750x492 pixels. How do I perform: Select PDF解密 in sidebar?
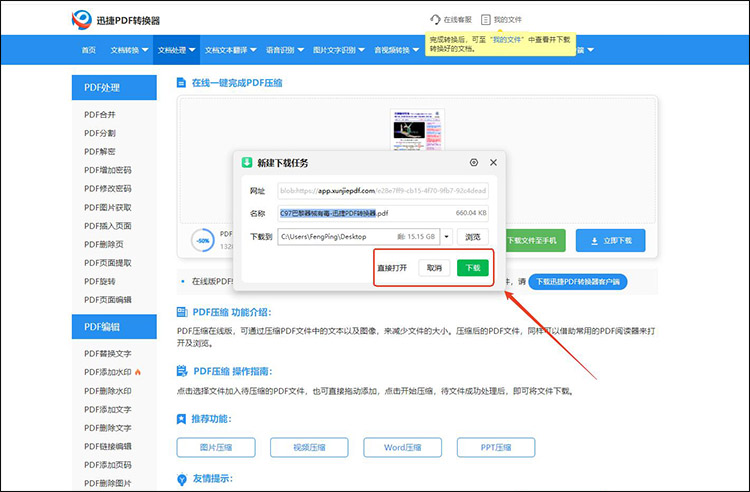click(100, 152)
